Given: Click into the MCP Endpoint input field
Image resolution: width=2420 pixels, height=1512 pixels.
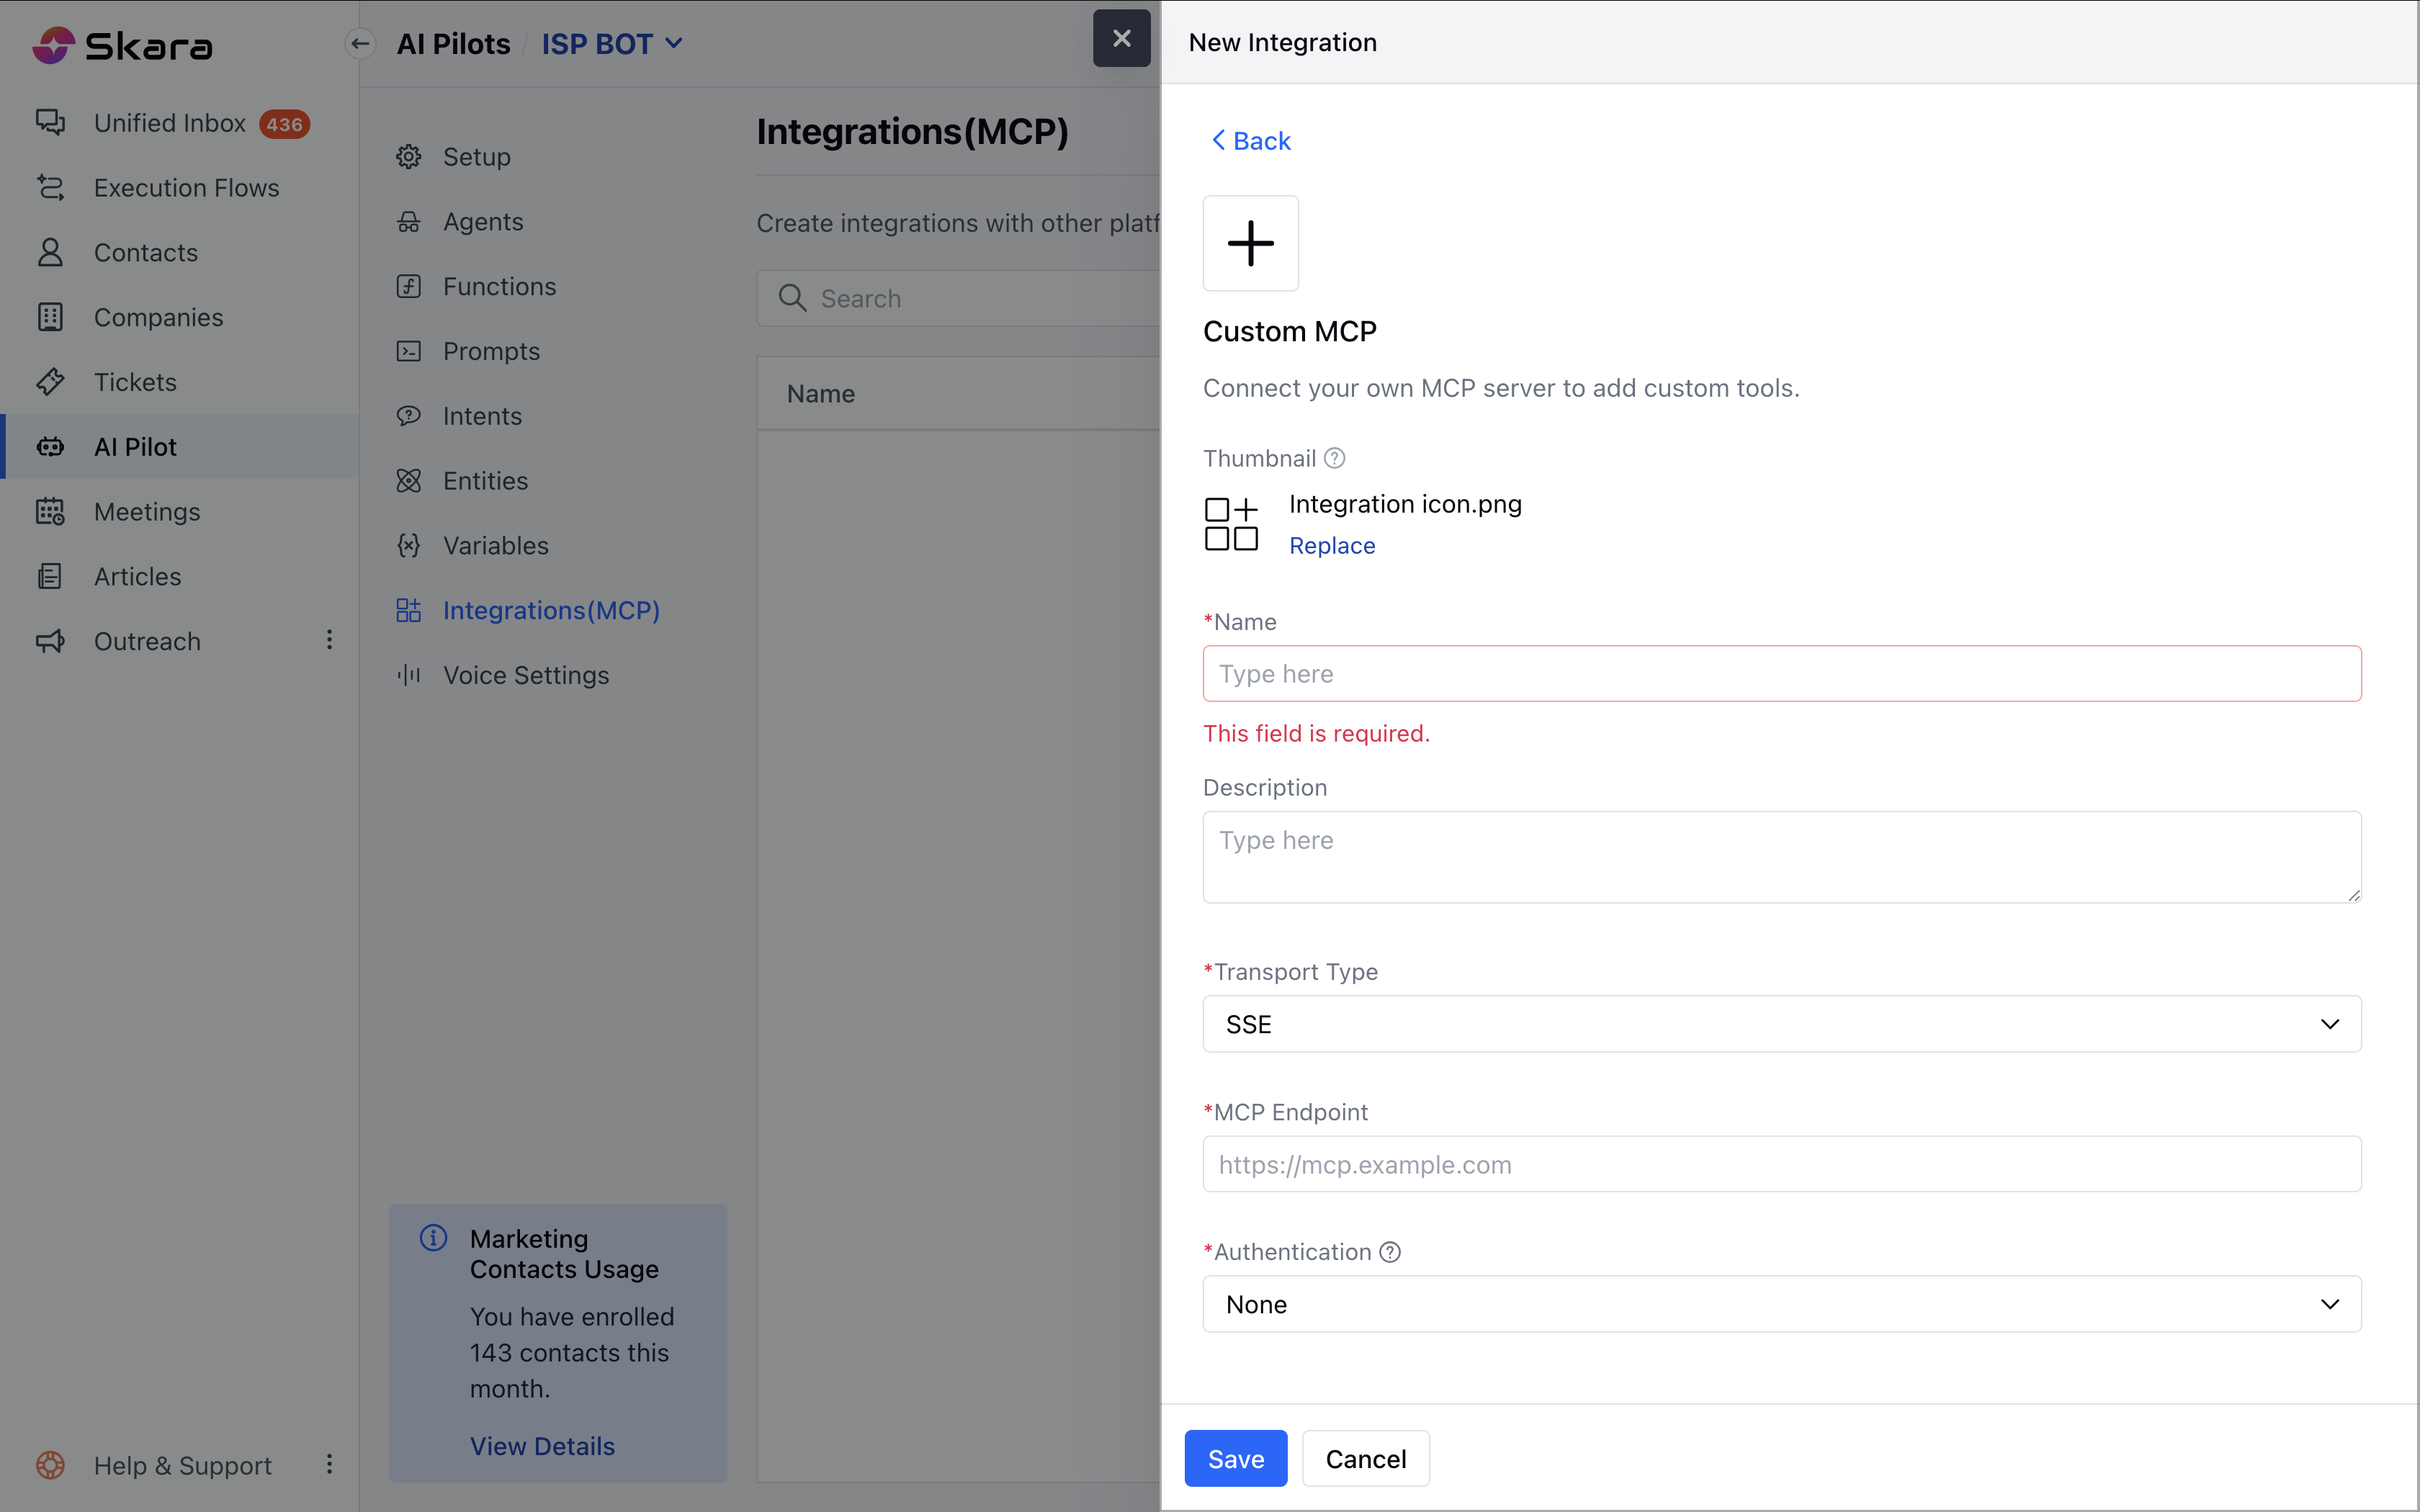Looking at the screenshot, I should 1781,1164.
